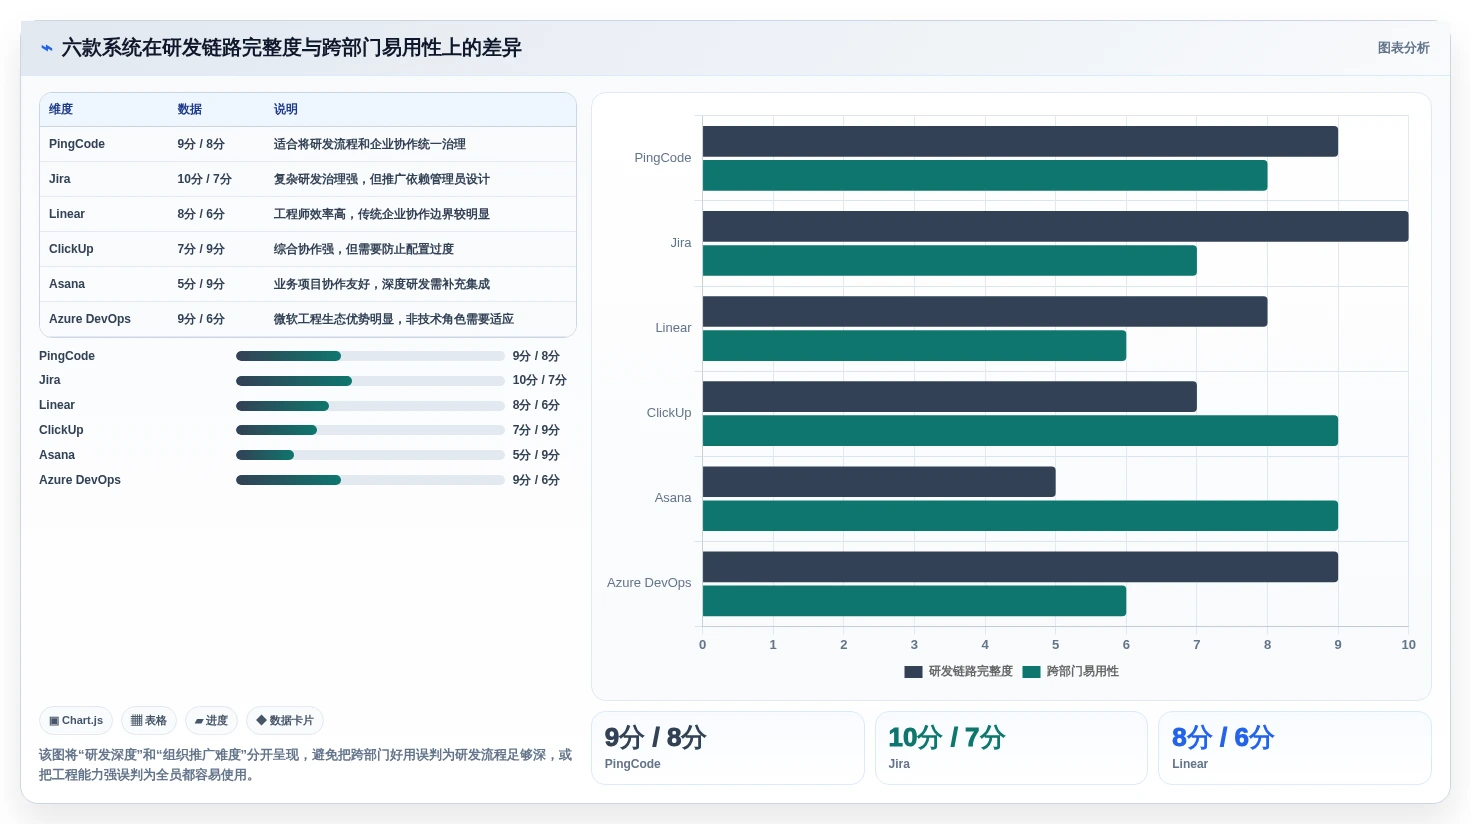The image size is (1471, 824).
Task: Click the 10分 / 7分 table cell
Action: (x=205, y=179)
